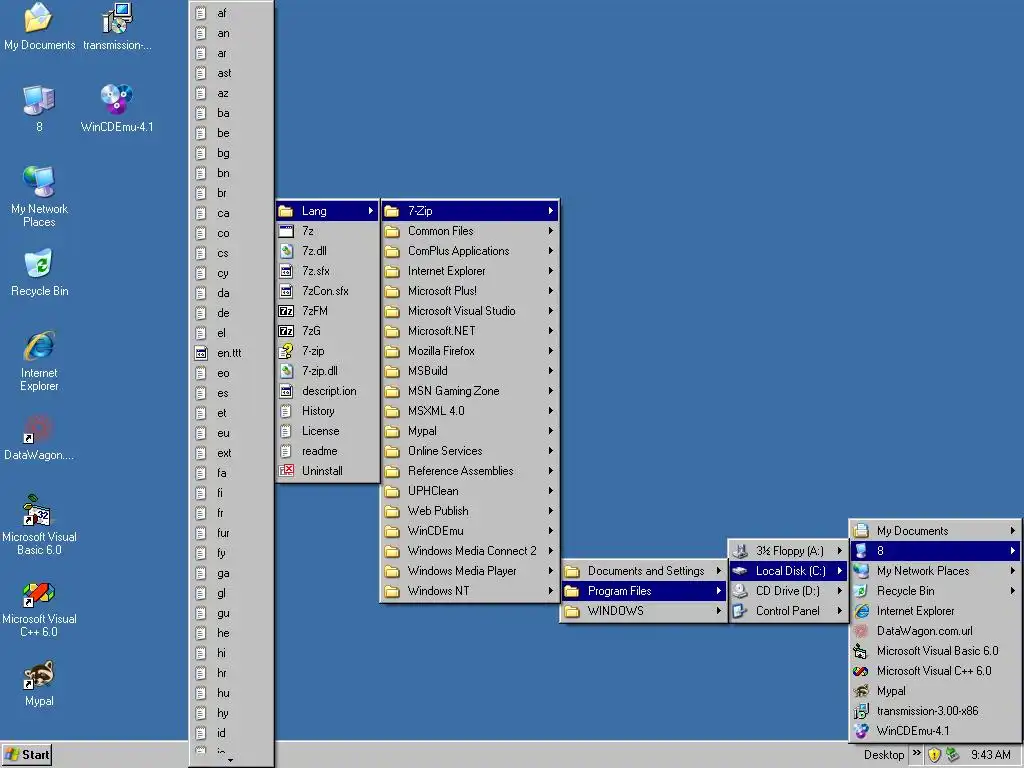Click the Recycle Bin icon in Desktop toolbar menu

[861, 591]
